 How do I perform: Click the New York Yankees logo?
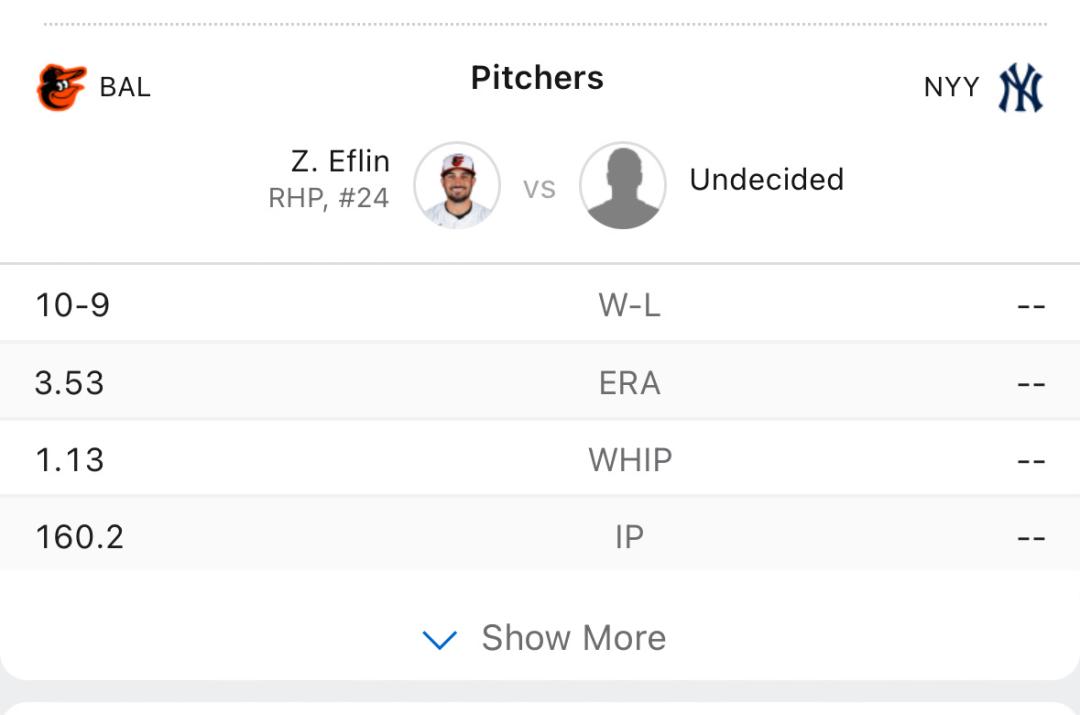1021,87
